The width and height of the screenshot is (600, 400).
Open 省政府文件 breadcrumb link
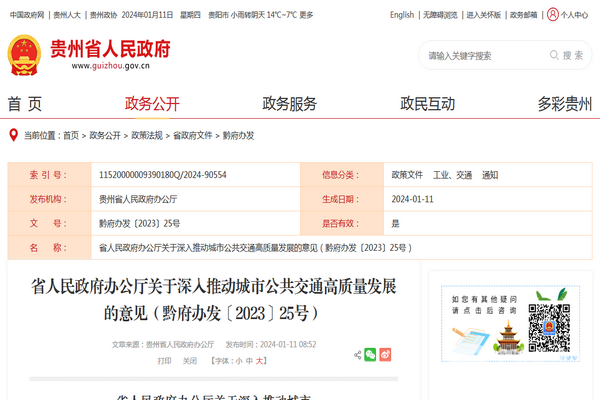pos(192,134)
